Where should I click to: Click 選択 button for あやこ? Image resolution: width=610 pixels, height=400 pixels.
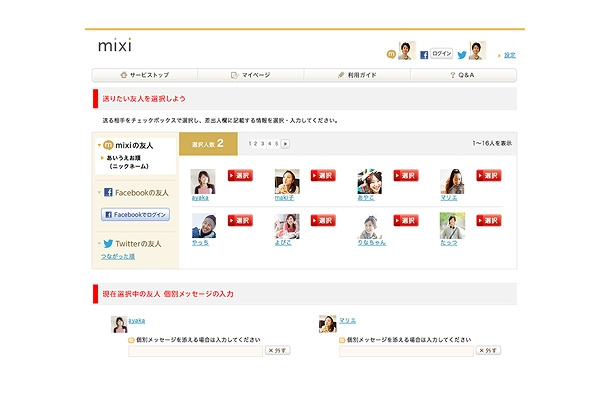click(x=406, y=175)
